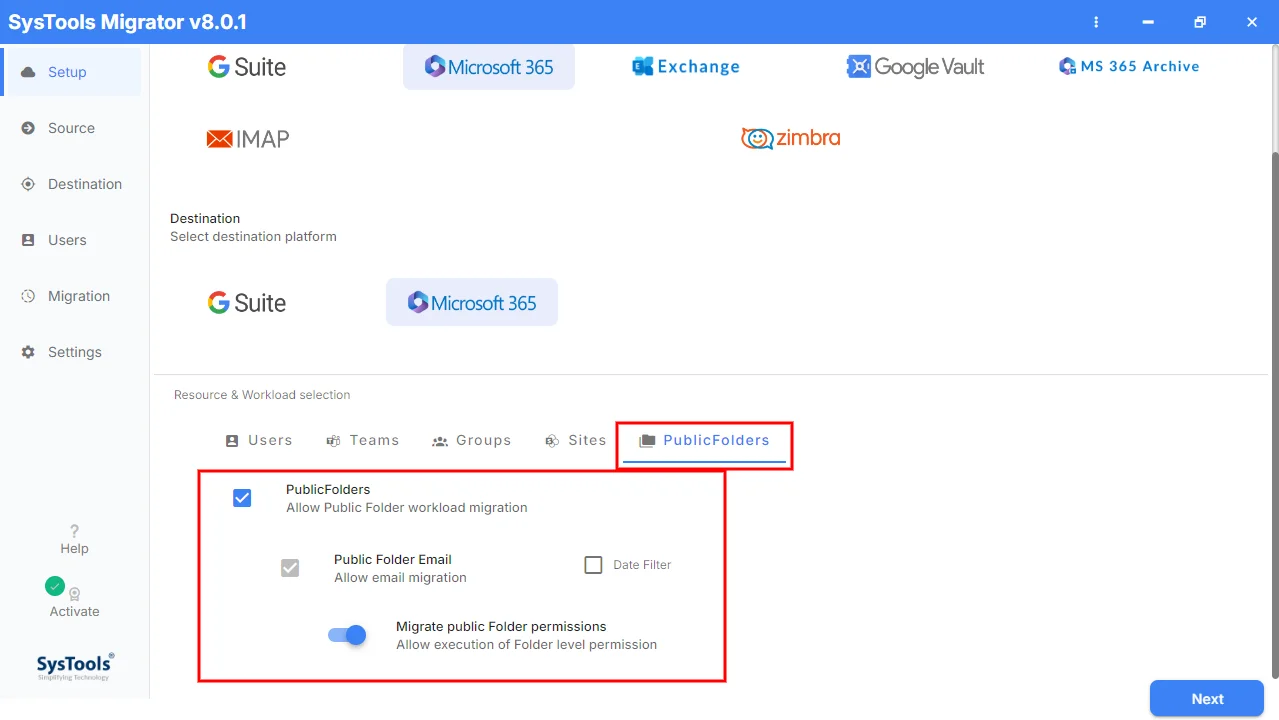Switch to the Sites tab
1279x720 pixels.
(x=575, y=440)
